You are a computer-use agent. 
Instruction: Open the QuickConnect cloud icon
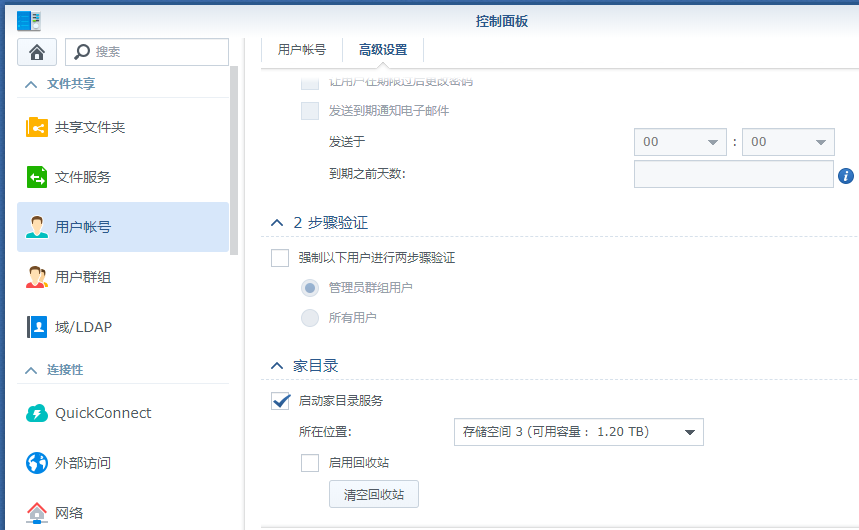point(37,413)
